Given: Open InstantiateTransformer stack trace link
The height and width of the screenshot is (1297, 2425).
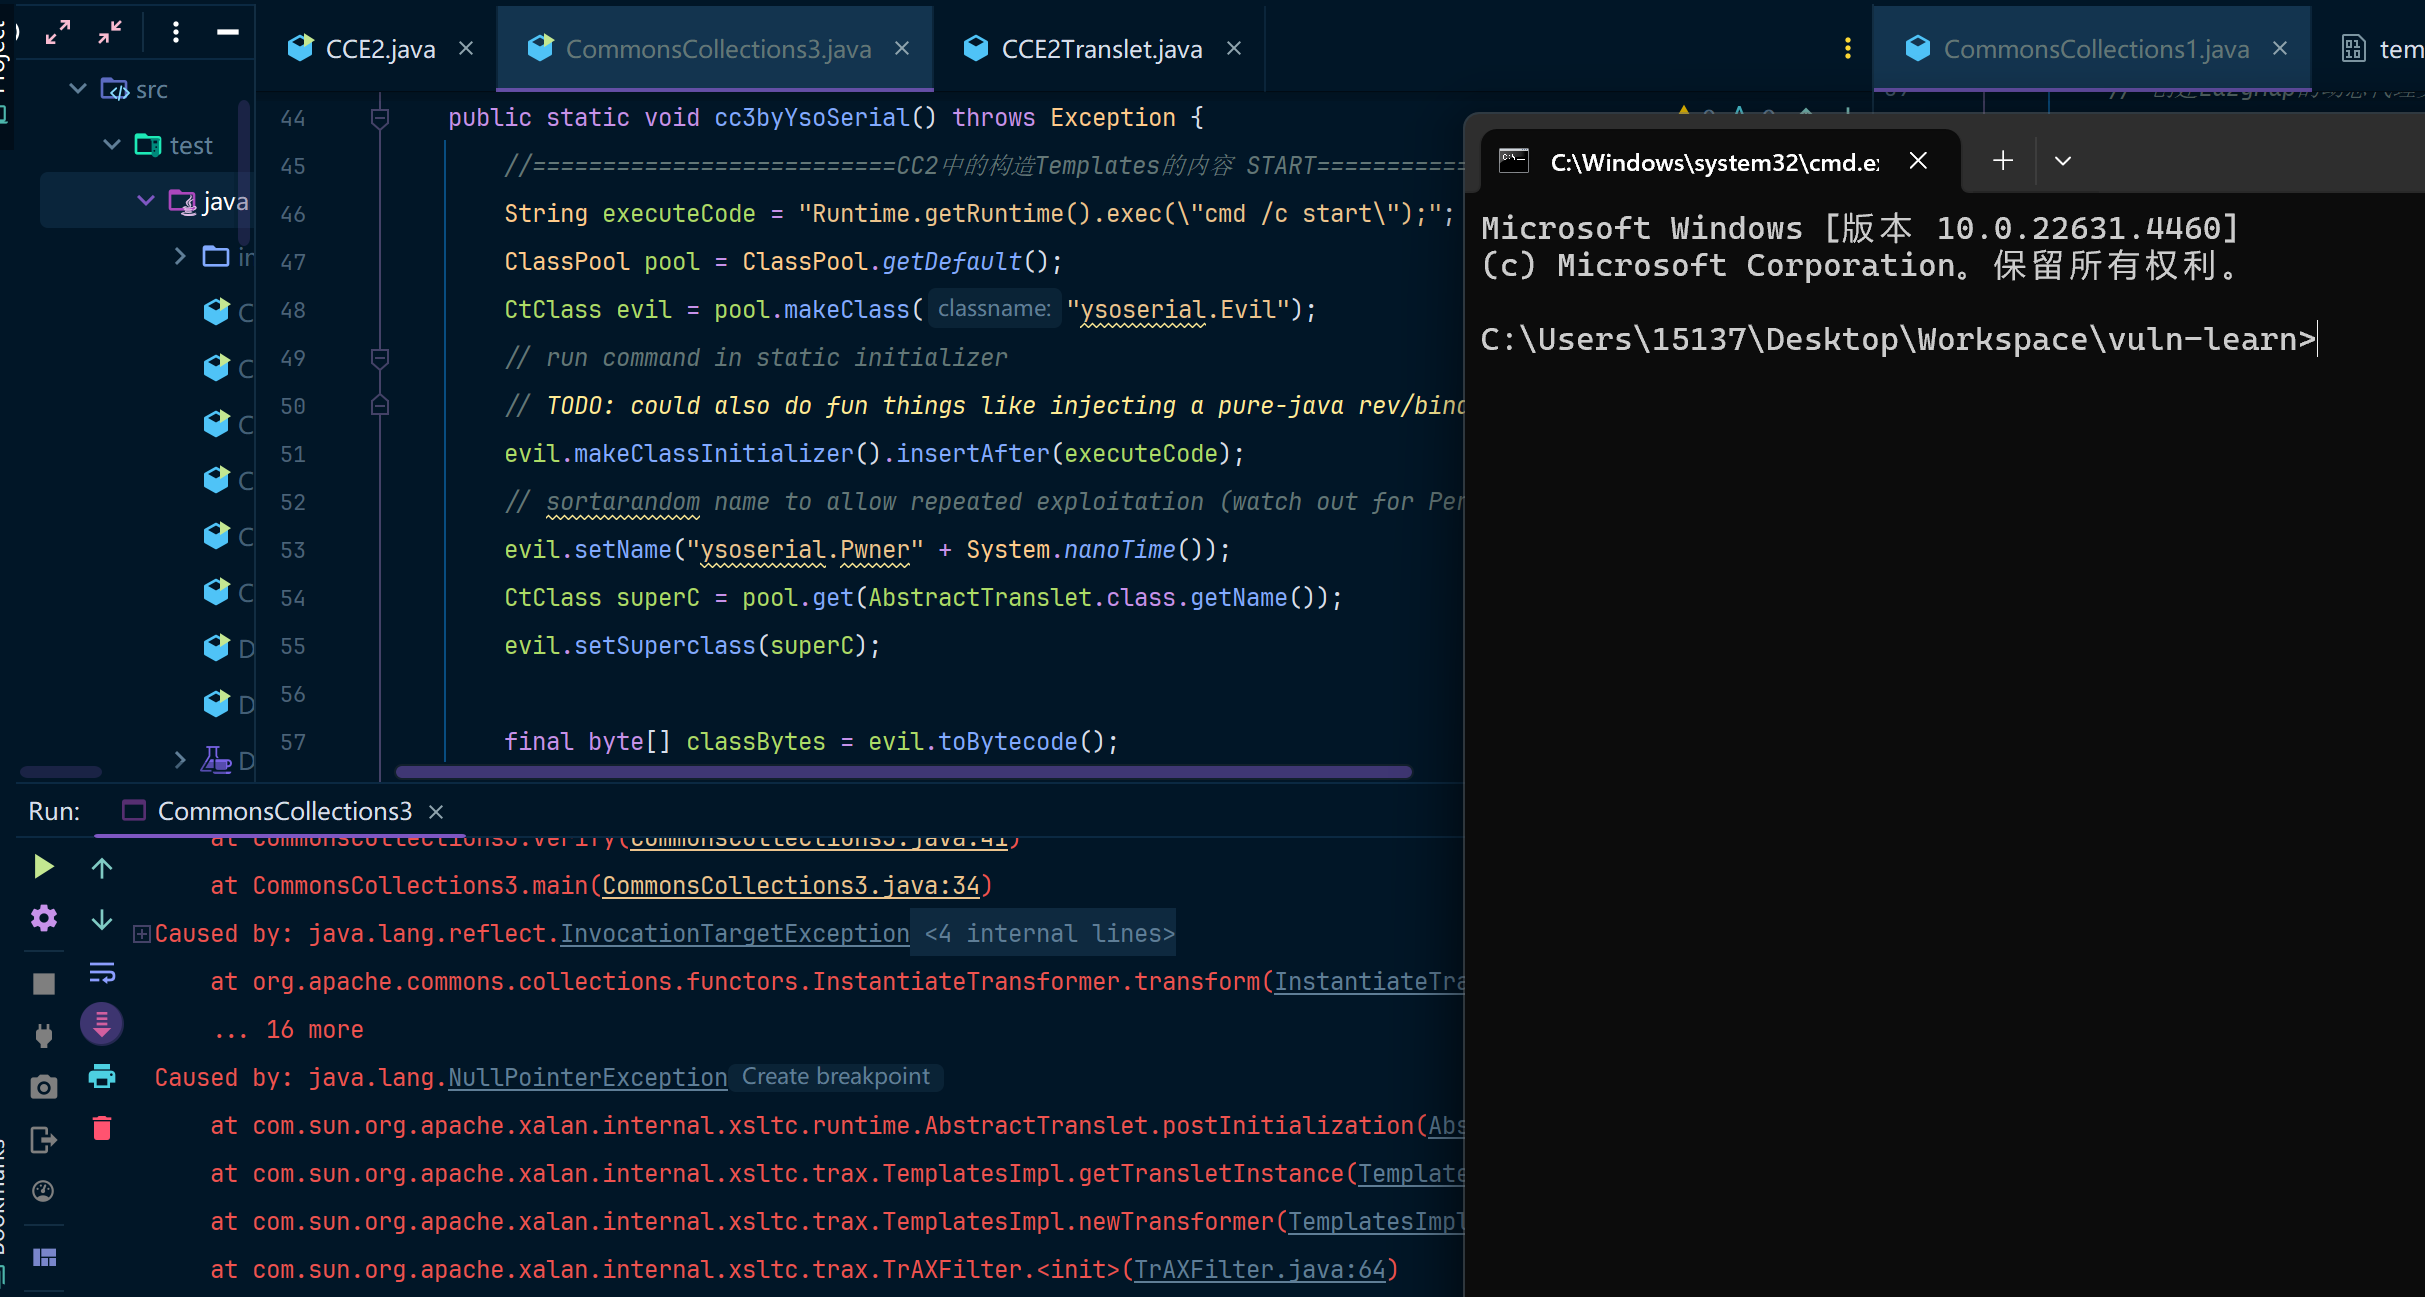Looking at the screenshot, I should [1369, 982].
